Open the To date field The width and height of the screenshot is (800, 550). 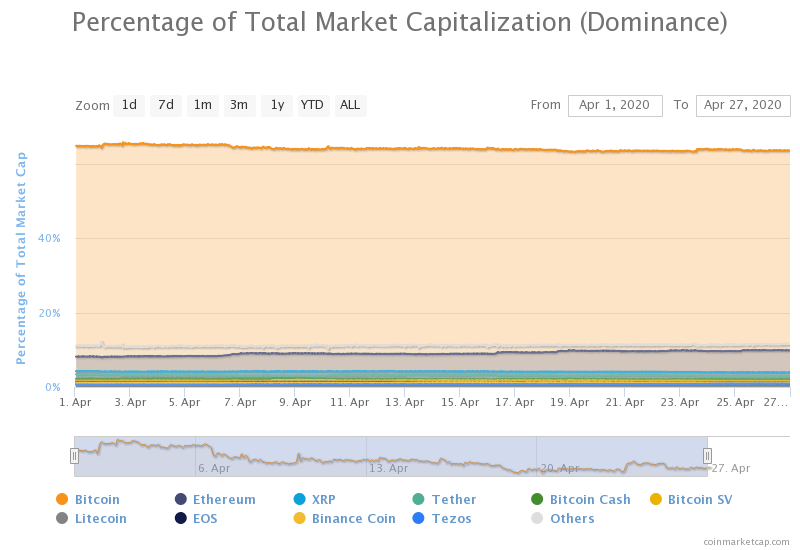coord(742,105)
